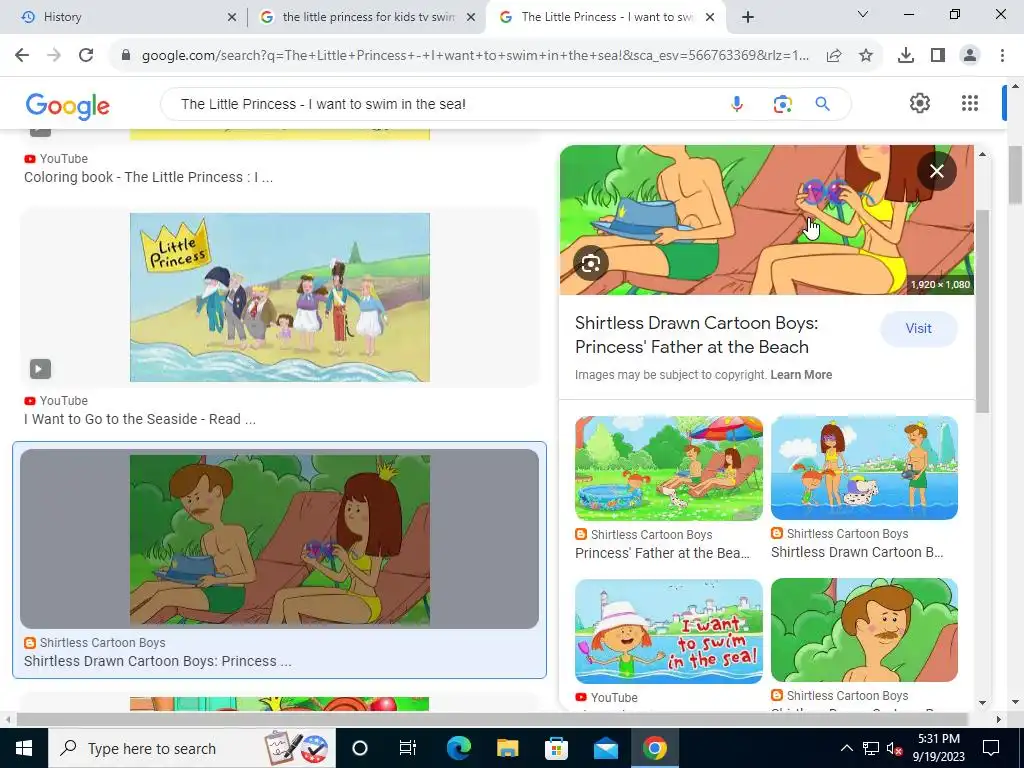This screenshot has height=768, width=1024.
Task: Open large preview image of deck chairs
Action: [x=767, y=219]
